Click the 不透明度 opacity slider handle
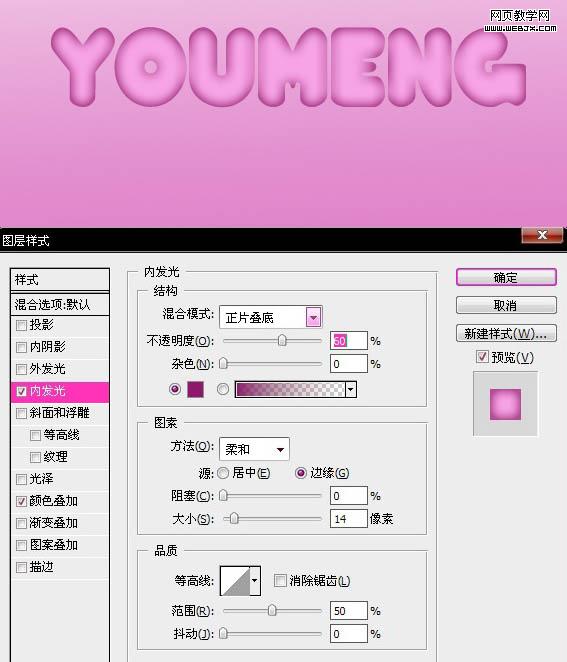Image resolution: width=567 pixels, height=662 pixels. pos(282,341)
